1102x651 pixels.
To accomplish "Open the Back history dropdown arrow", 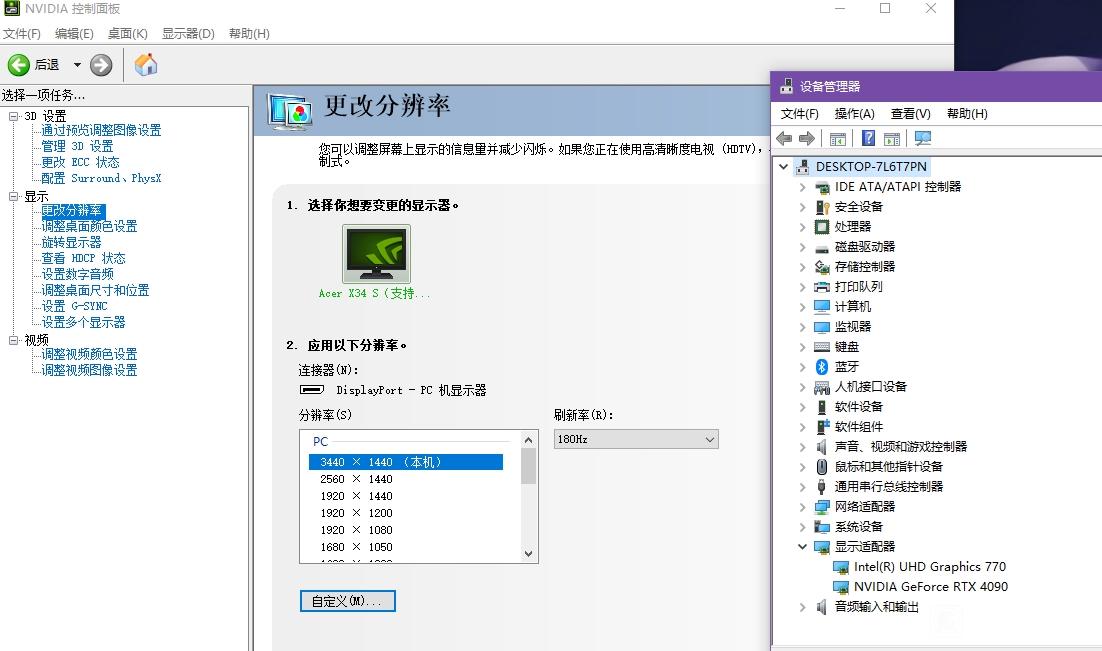I will coord(77,65).
